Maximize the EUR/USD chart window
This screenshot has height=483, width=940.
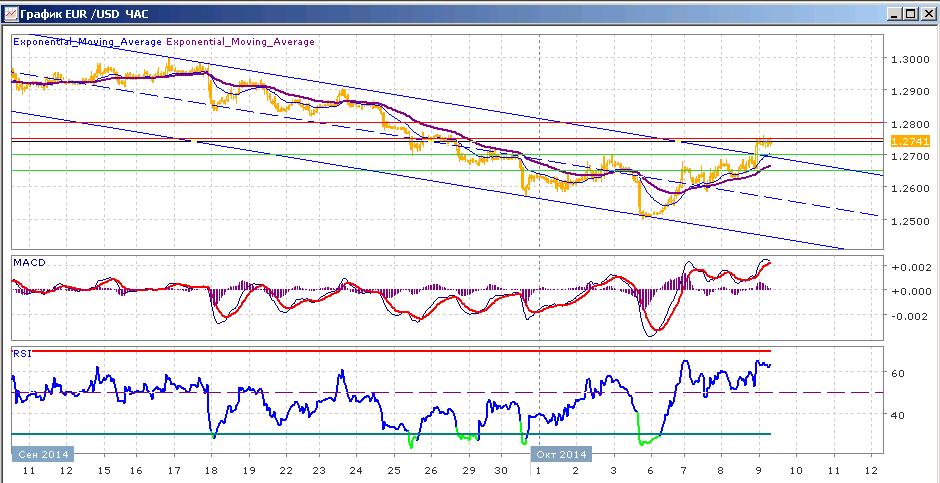(910, 14)
